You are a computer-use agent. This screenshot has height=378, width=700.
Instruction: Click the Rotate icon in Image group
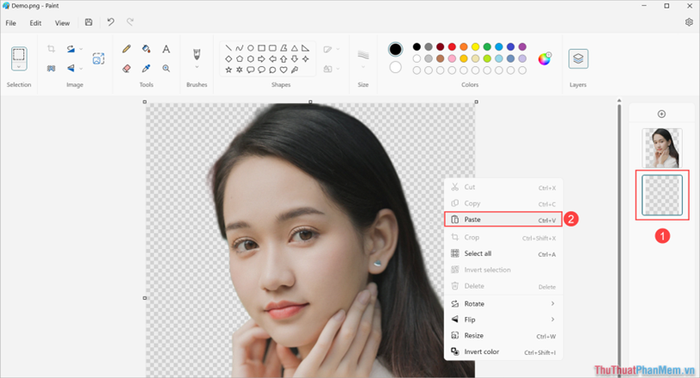pyautogui.click(x=71, y=49)
